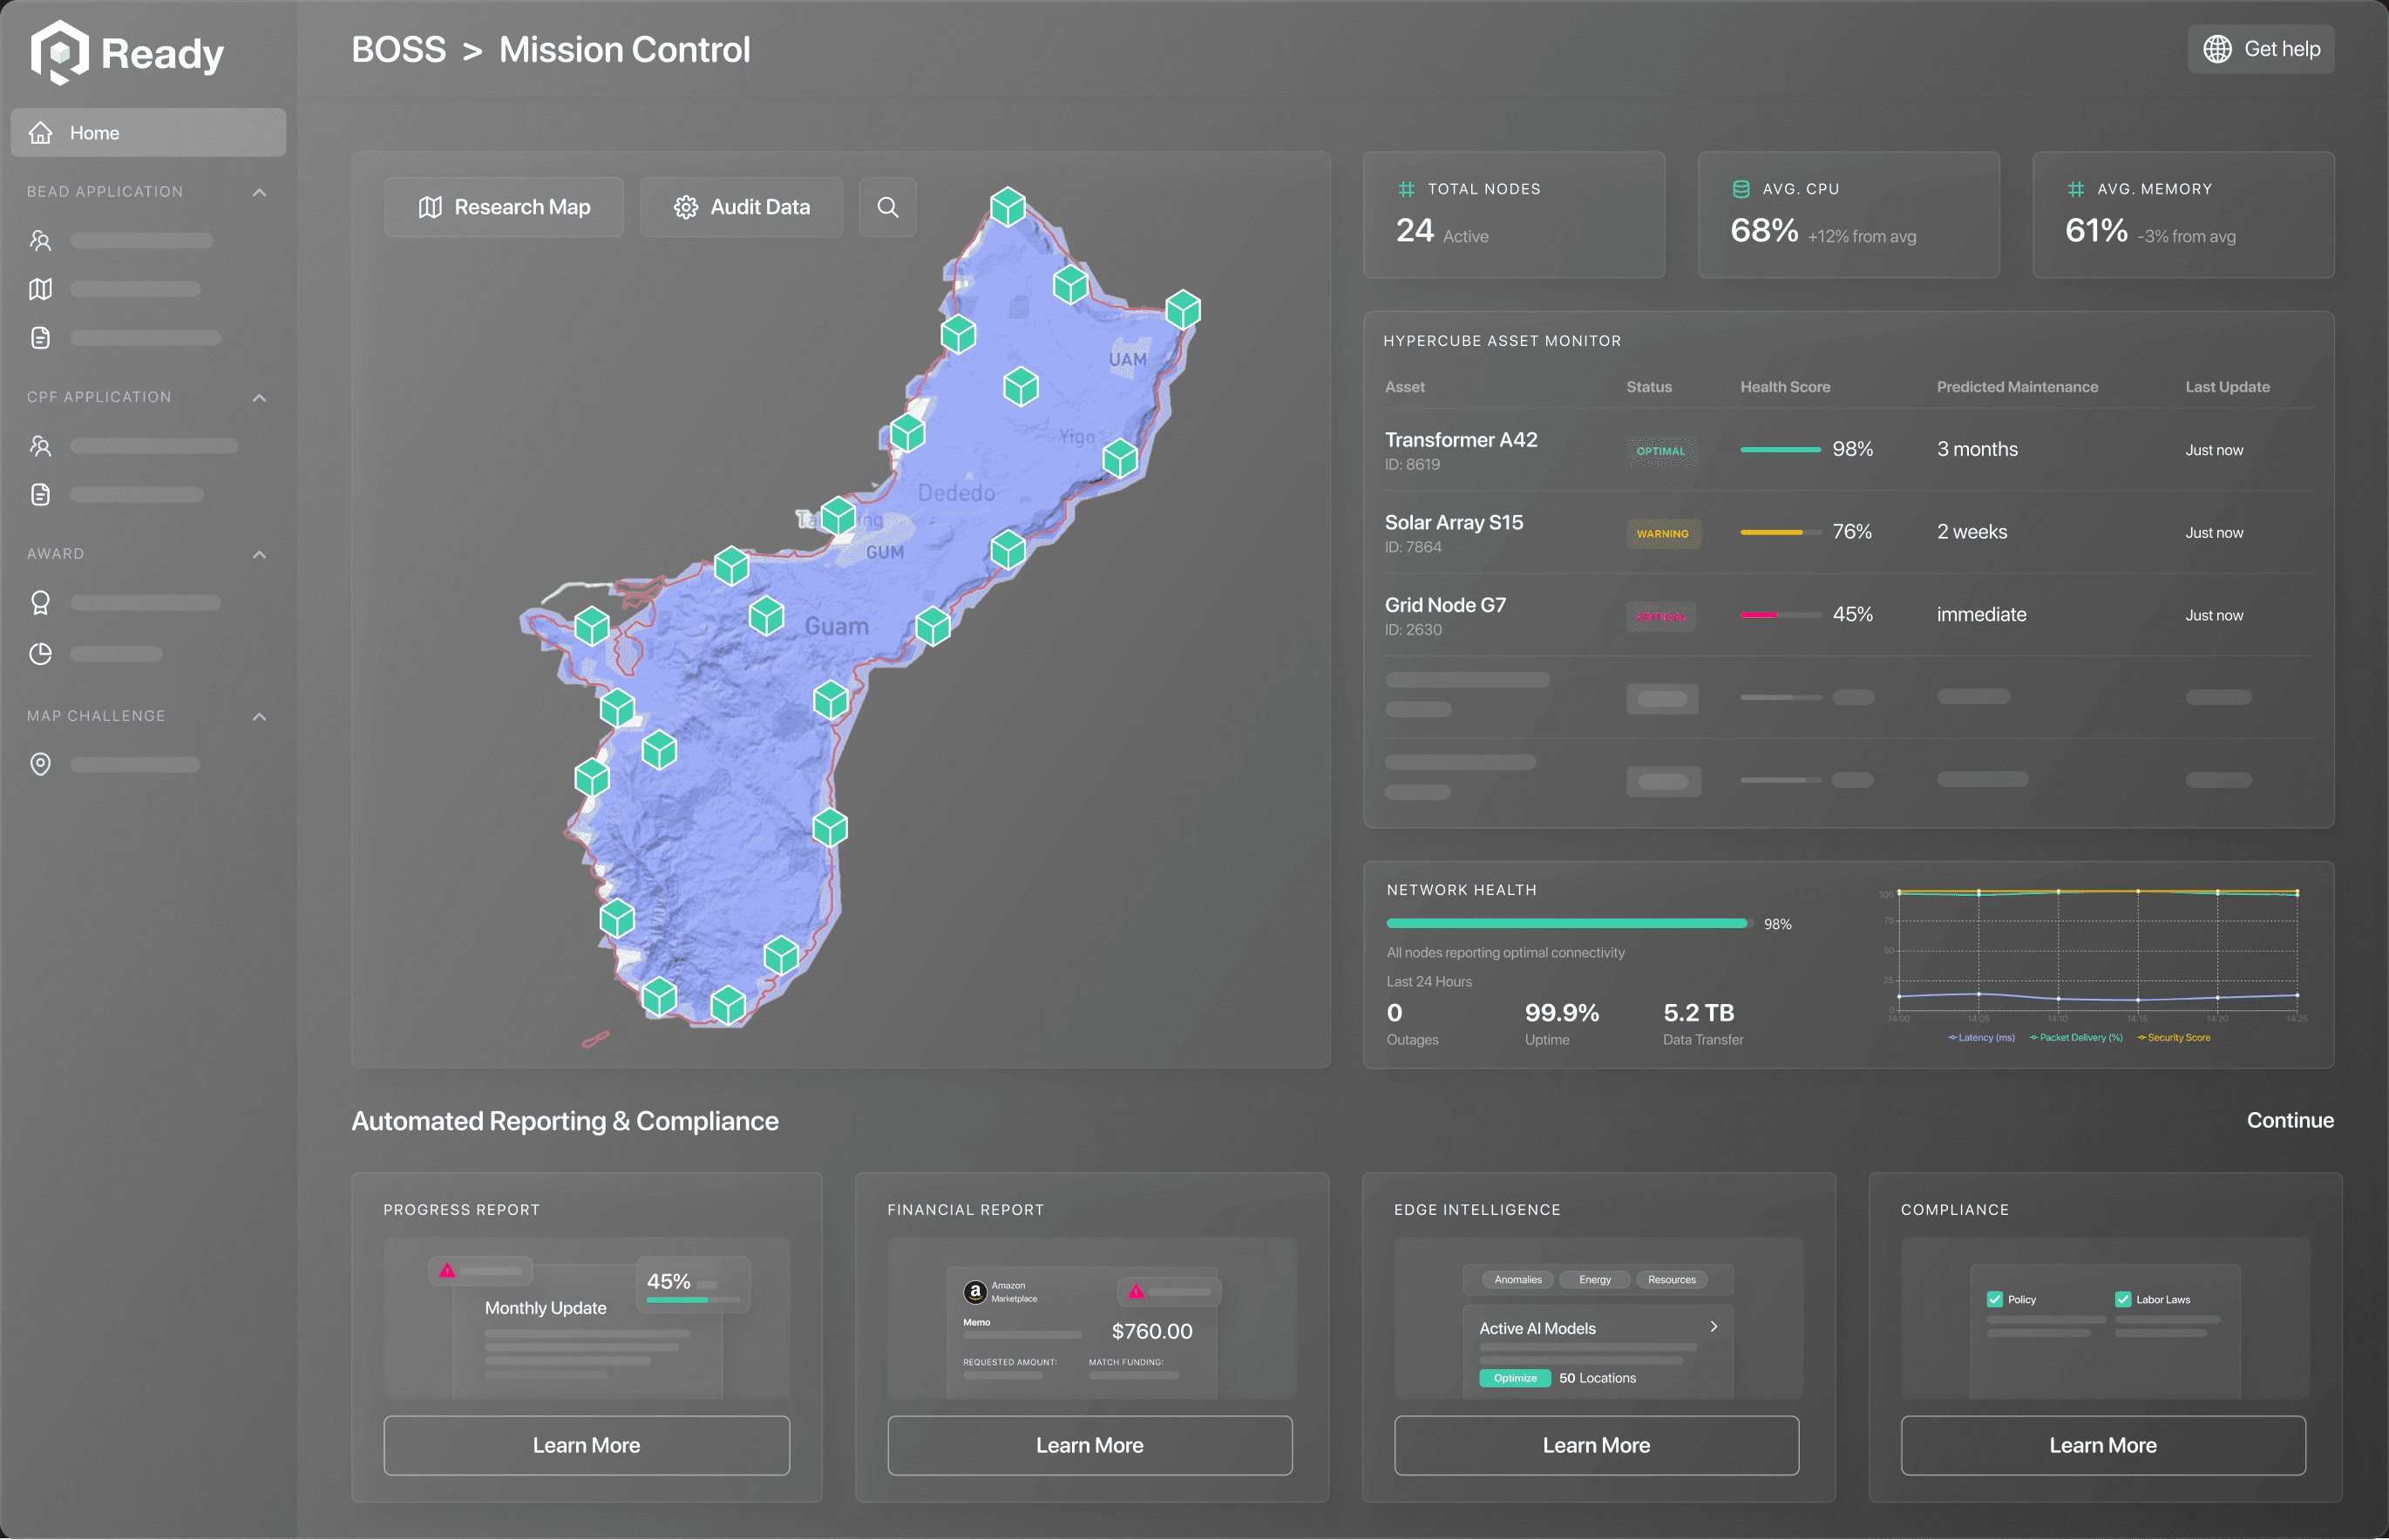The width and height of the screenshot is (2389, 1540).
Task: Collapse the BEAD APPLICATION section
Action: coord(259,192)
